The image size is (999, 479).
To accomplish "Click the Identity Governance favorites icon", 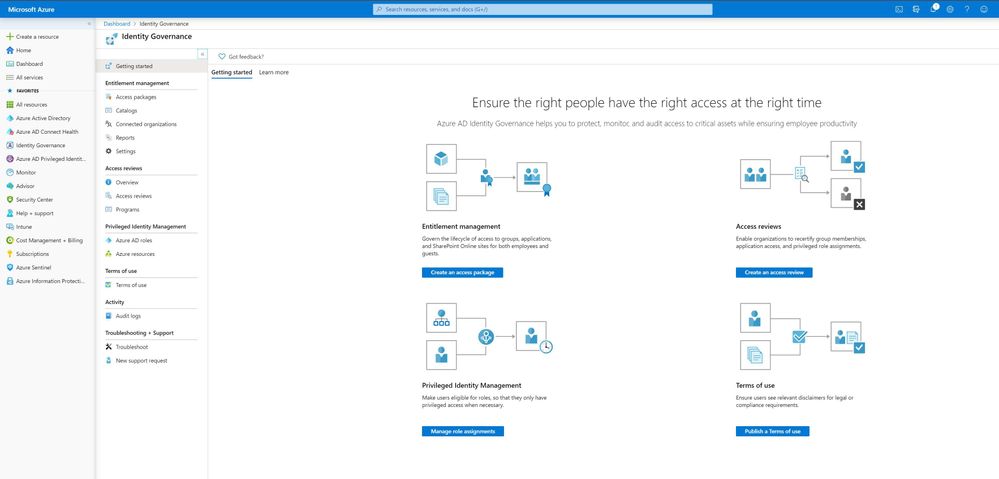I will 10,145.
